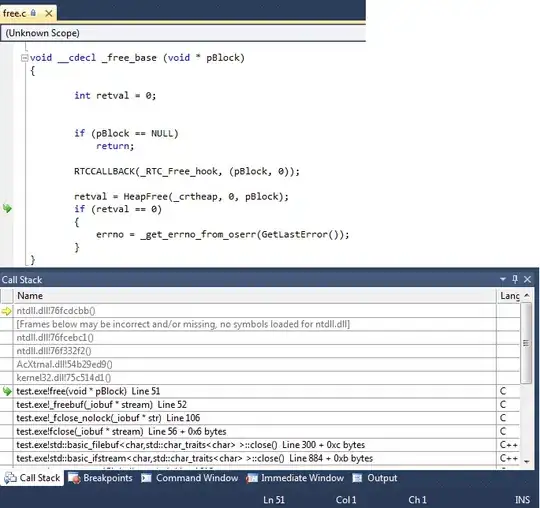
Task: Select the ntdll.dll!76fcdcbb() frame
Action: pyautogui.click(x=255, y=311)
